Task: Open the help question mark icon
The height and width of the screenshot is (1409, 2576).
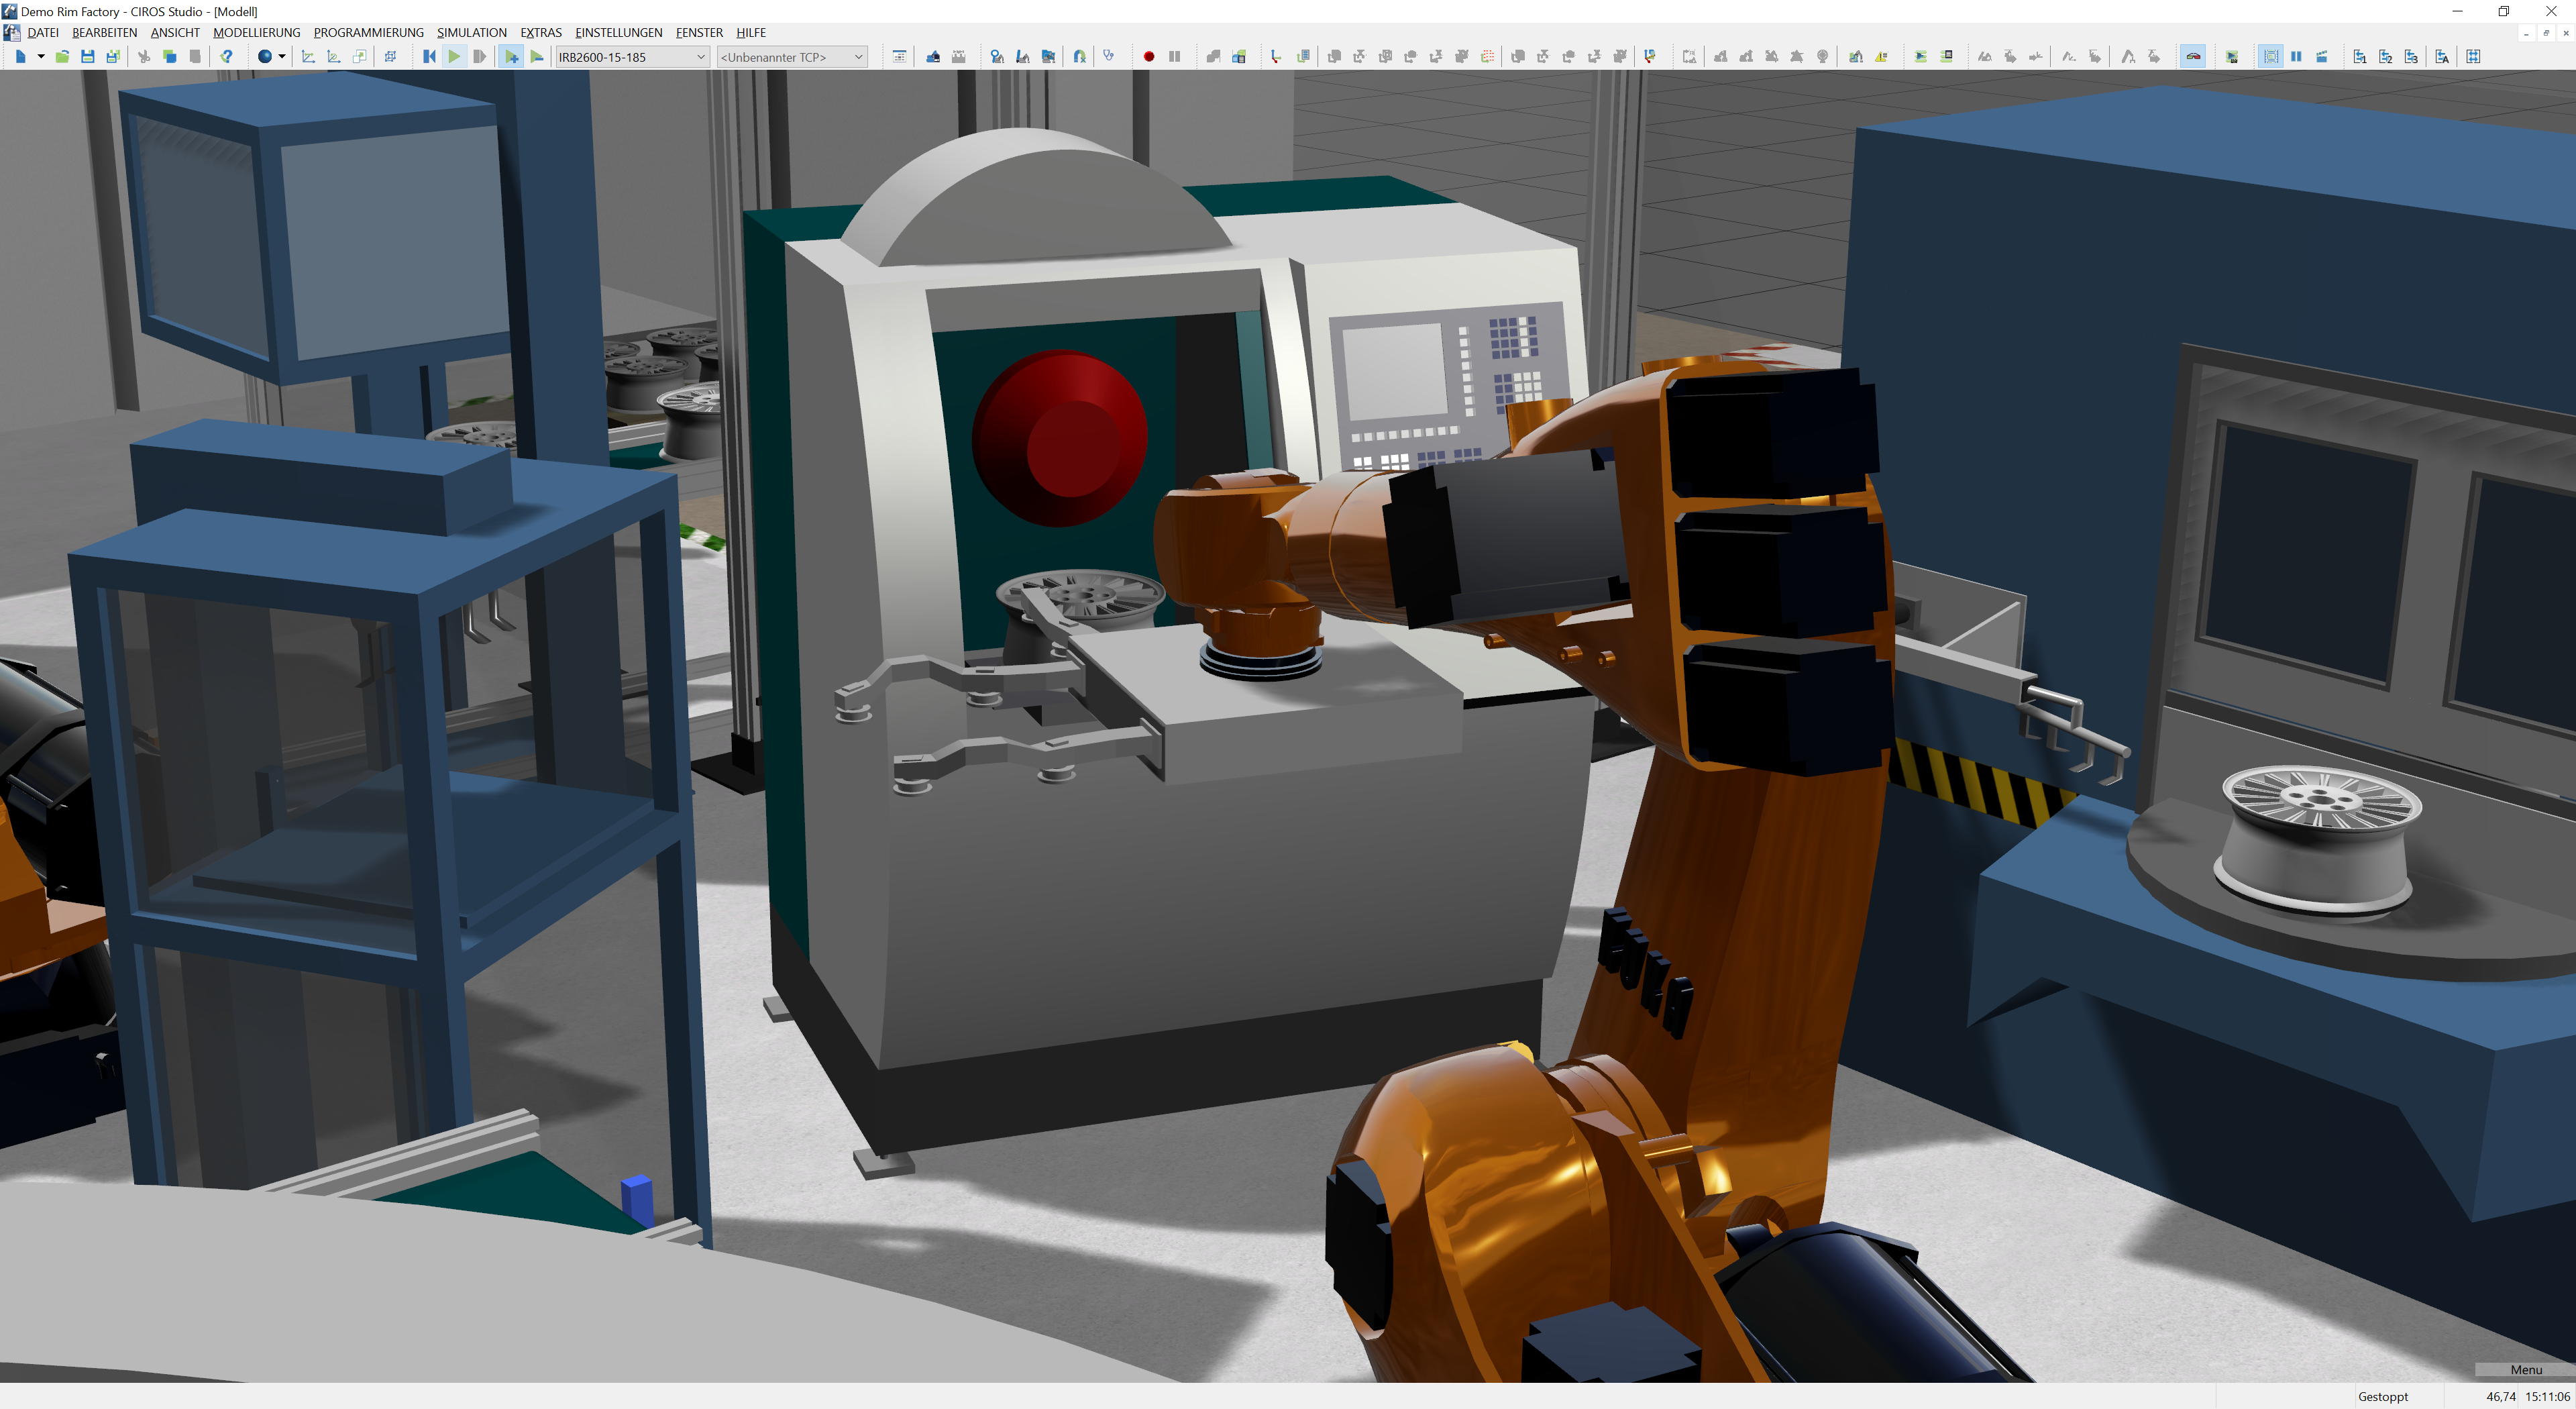Action: click(227, 57)
